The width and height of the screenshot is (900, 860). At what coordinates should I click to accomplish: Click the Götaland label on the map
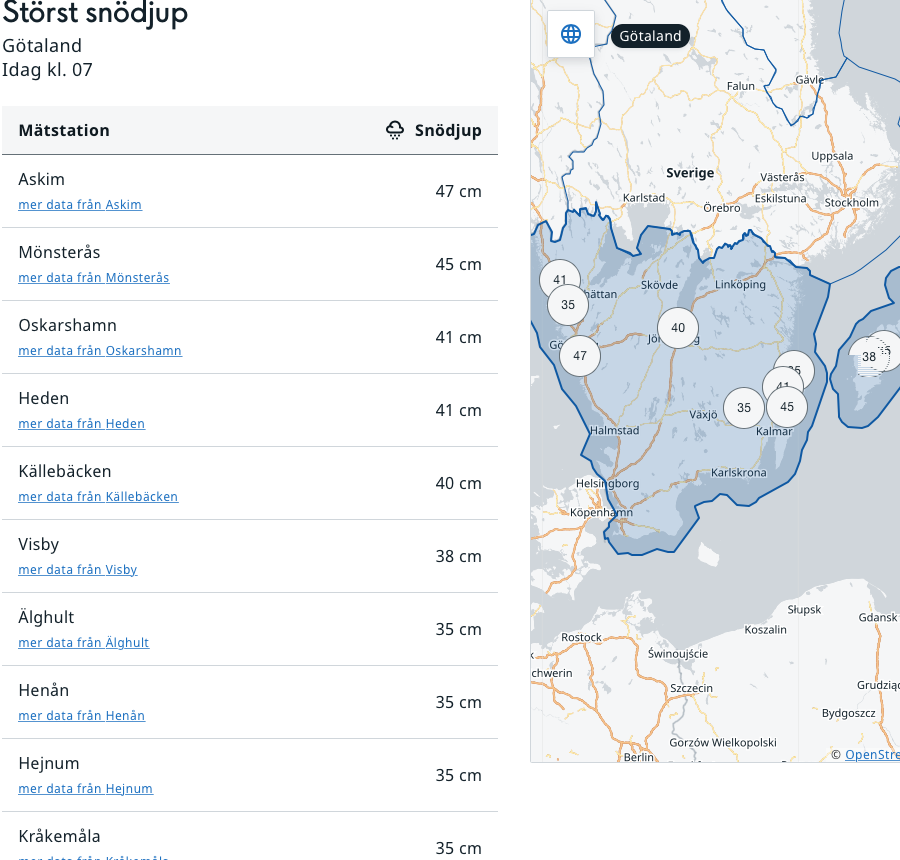click(650, 36)
